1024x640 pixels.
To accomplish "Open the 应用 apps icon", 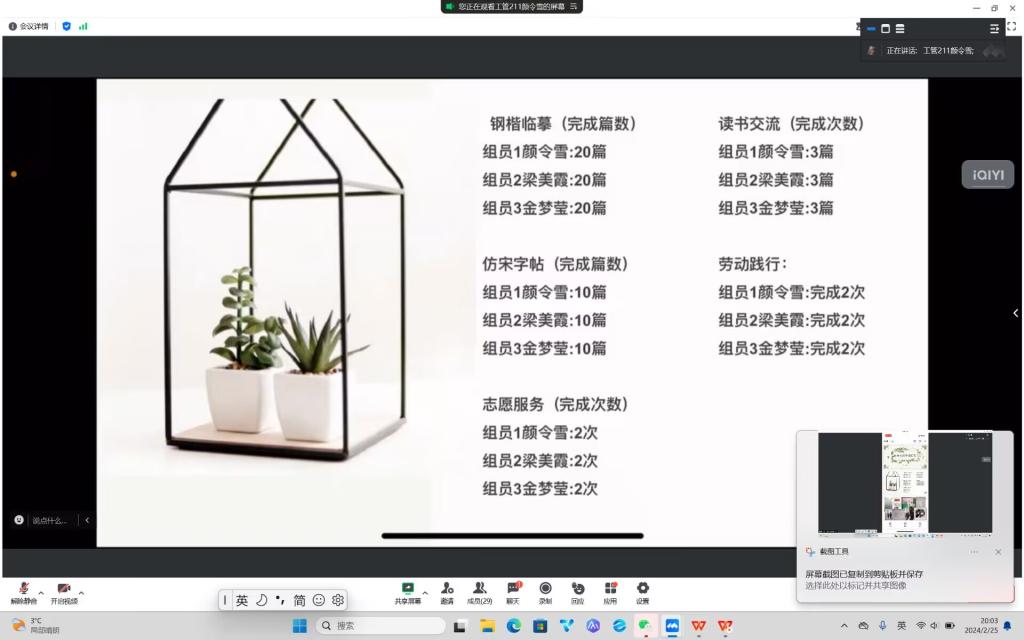I will click(x=610, y=590).
